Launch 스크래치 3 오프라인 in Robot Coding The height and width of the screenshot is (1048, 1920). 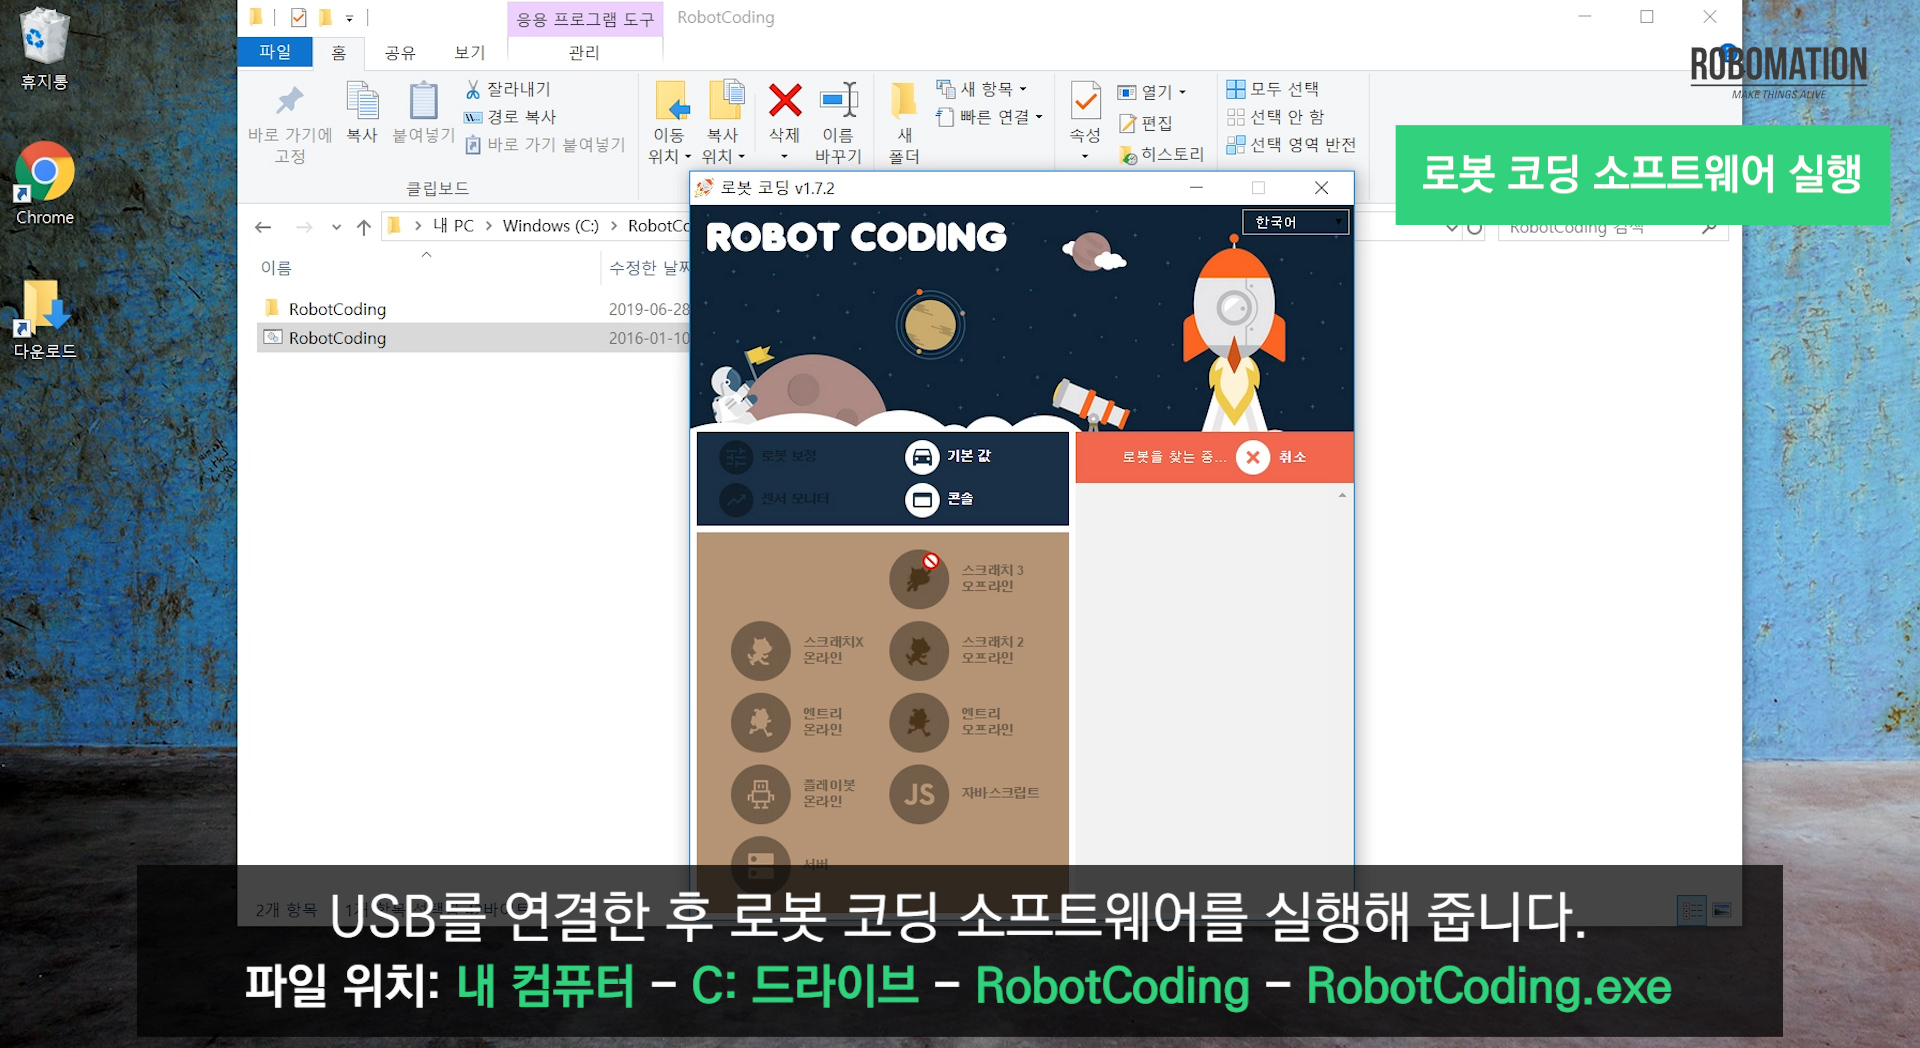[x=919, y=579]
